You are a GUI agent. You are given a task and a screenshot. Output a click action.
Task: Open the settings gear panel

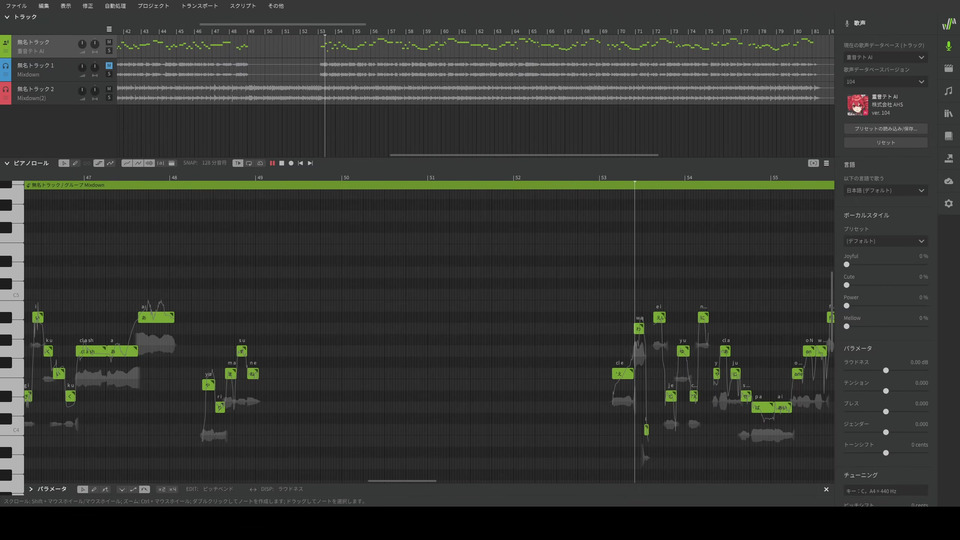[x=948, y=203]
